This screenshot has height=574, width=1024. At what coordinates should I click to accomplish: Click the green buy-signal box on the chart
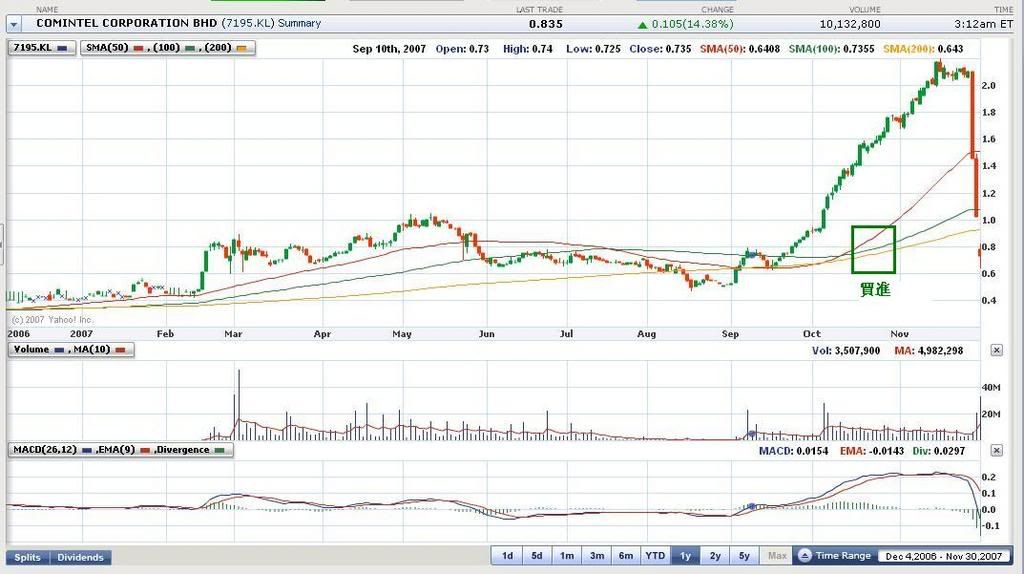(x=873, y=249)
